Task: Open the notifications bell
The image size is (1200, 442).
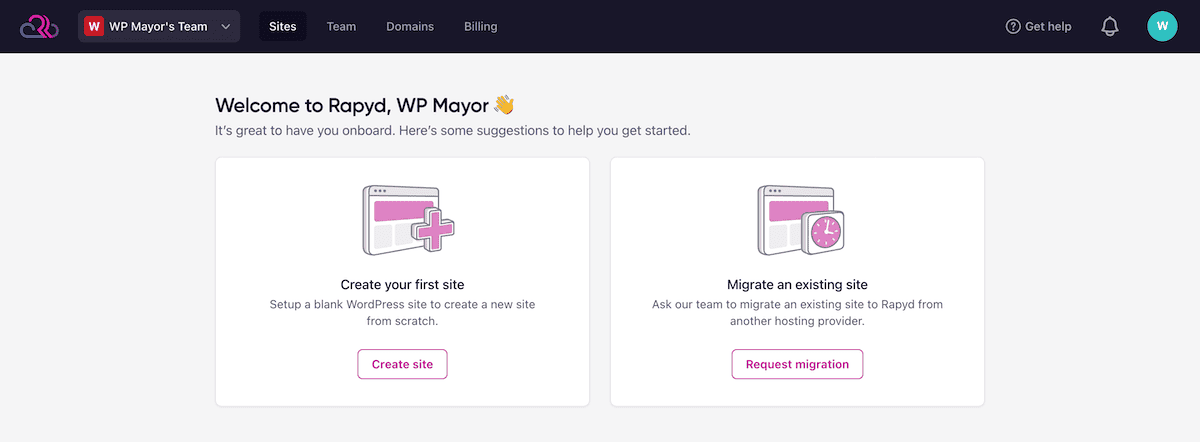Action: click(1110, 27)
